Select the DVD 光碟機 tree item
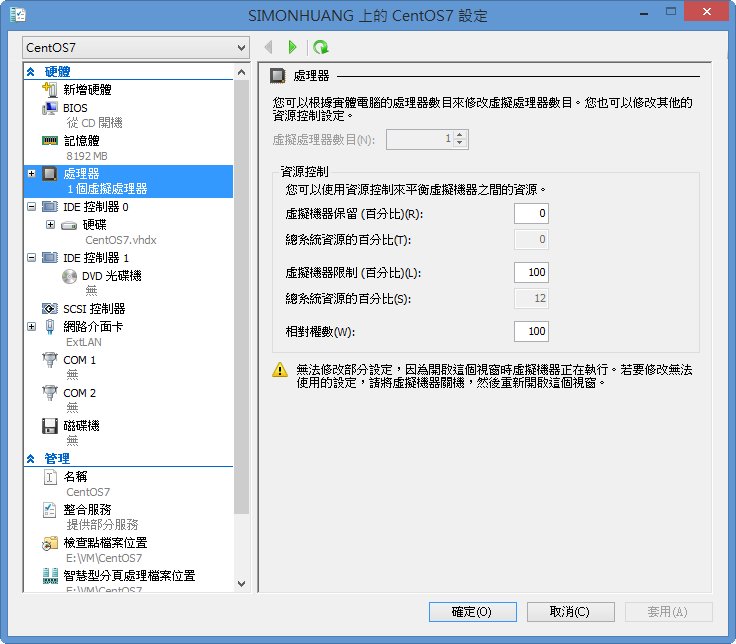Screen dimensions: 736x644 (128, 283)
